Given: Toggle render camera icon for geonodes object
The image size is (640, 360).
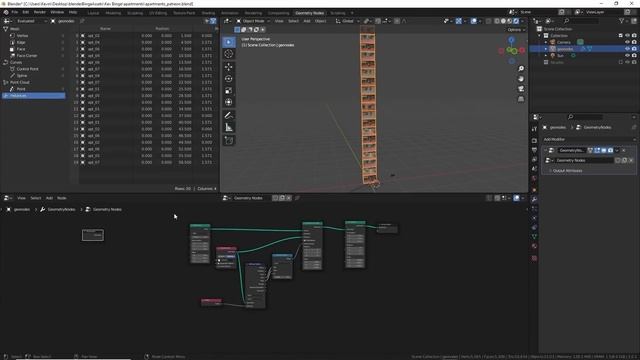Looking at the screenshot, I should click(x=634, y=49).
